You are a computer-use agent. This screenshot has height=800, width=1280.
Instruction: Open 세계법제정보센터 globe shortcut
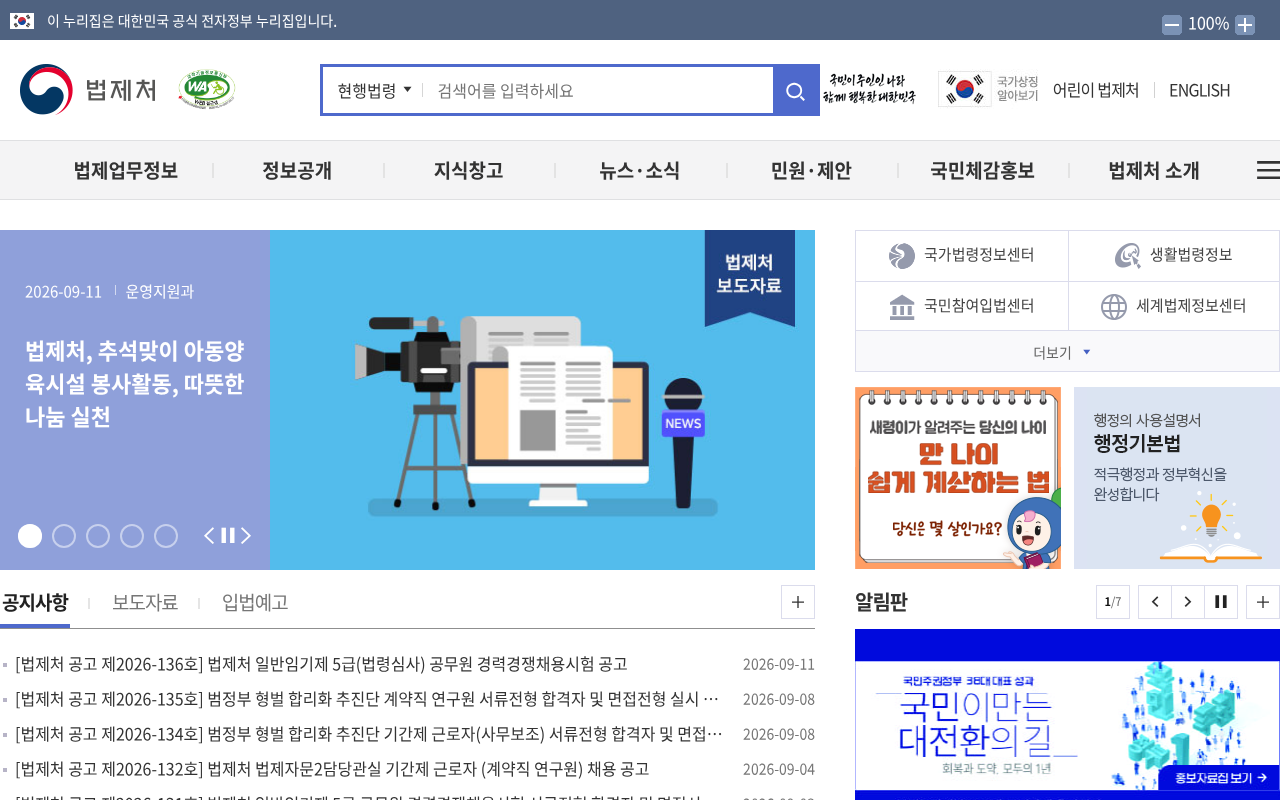point(1174,306)
